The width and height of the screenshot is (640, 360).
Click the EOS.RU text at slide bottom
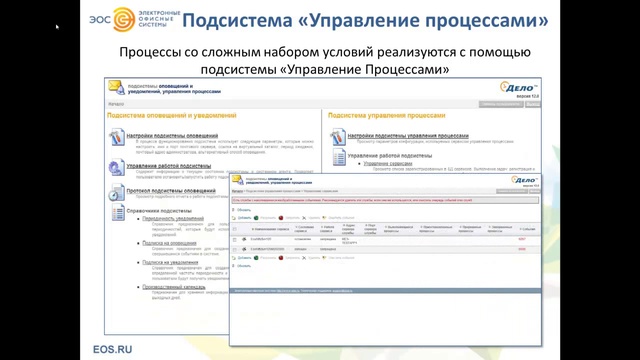[113, 349]
